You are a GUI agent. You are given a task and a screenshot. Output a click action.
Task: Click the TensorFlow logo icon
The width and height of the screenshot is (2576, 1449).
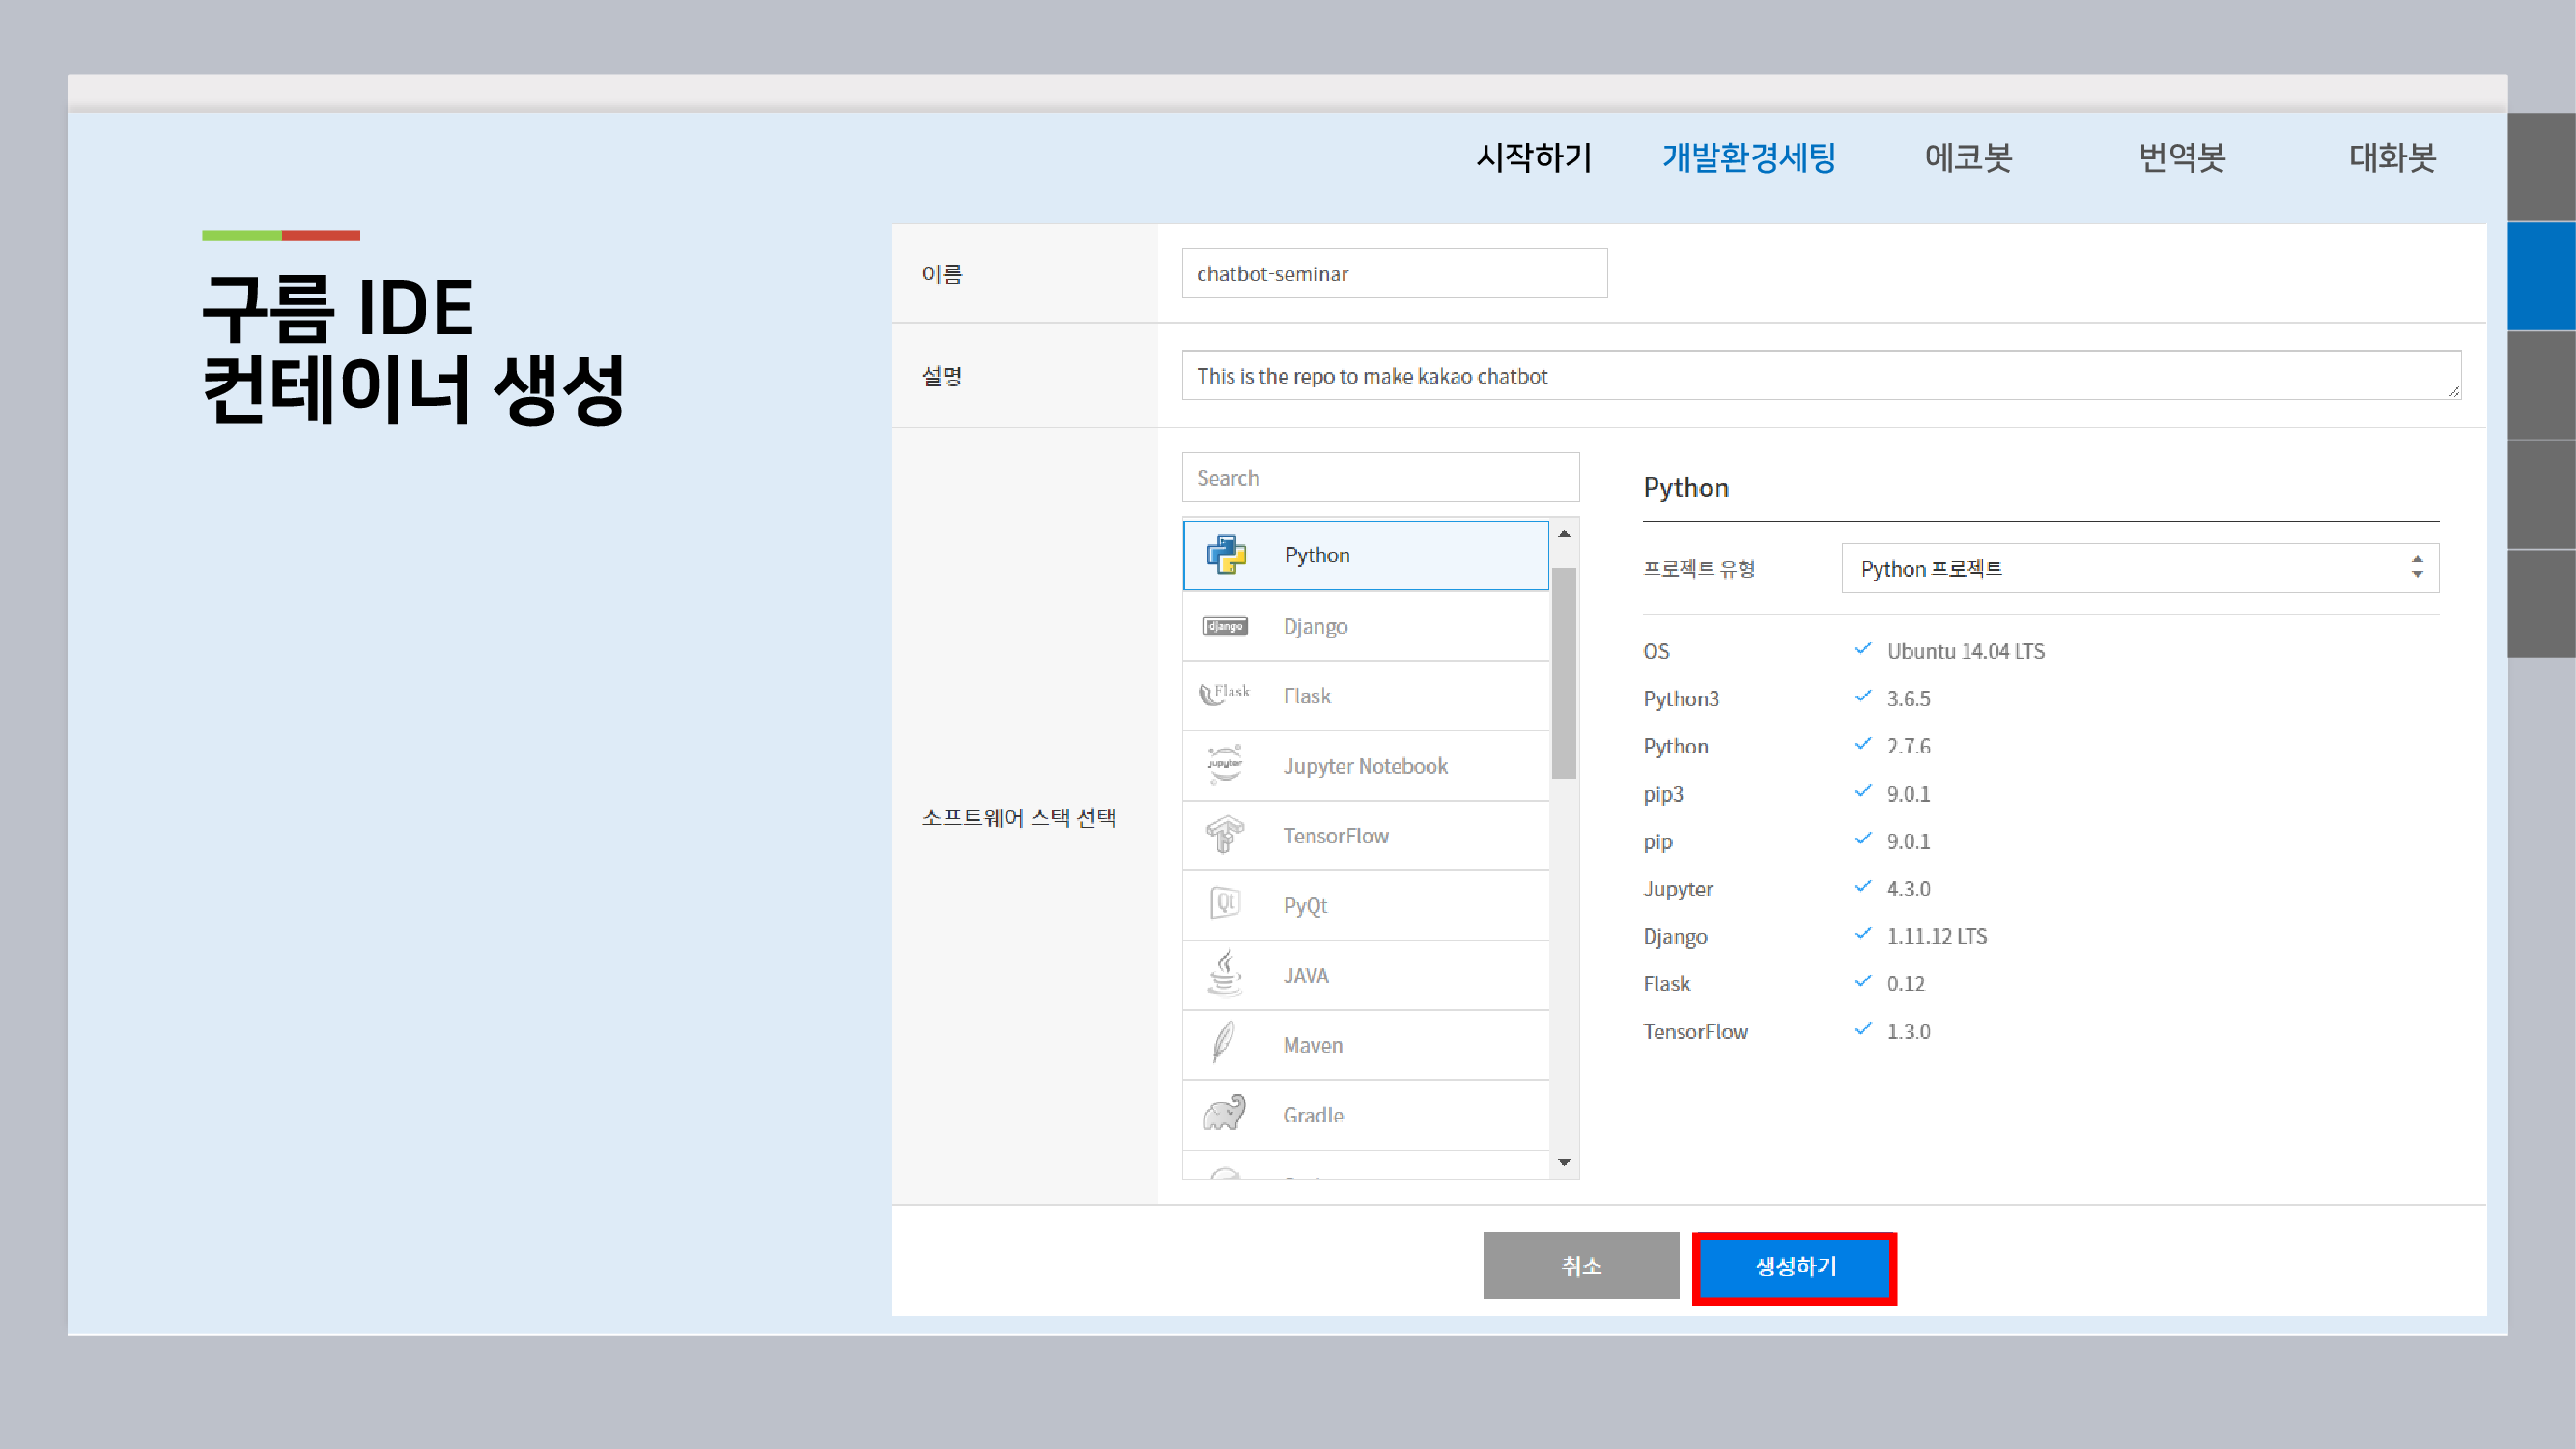tap(1224, 835)
